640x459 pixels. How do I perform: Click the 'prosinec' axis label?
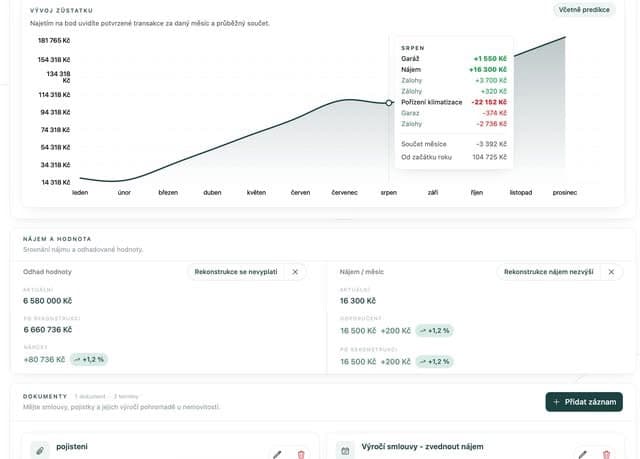pos(565,192)
